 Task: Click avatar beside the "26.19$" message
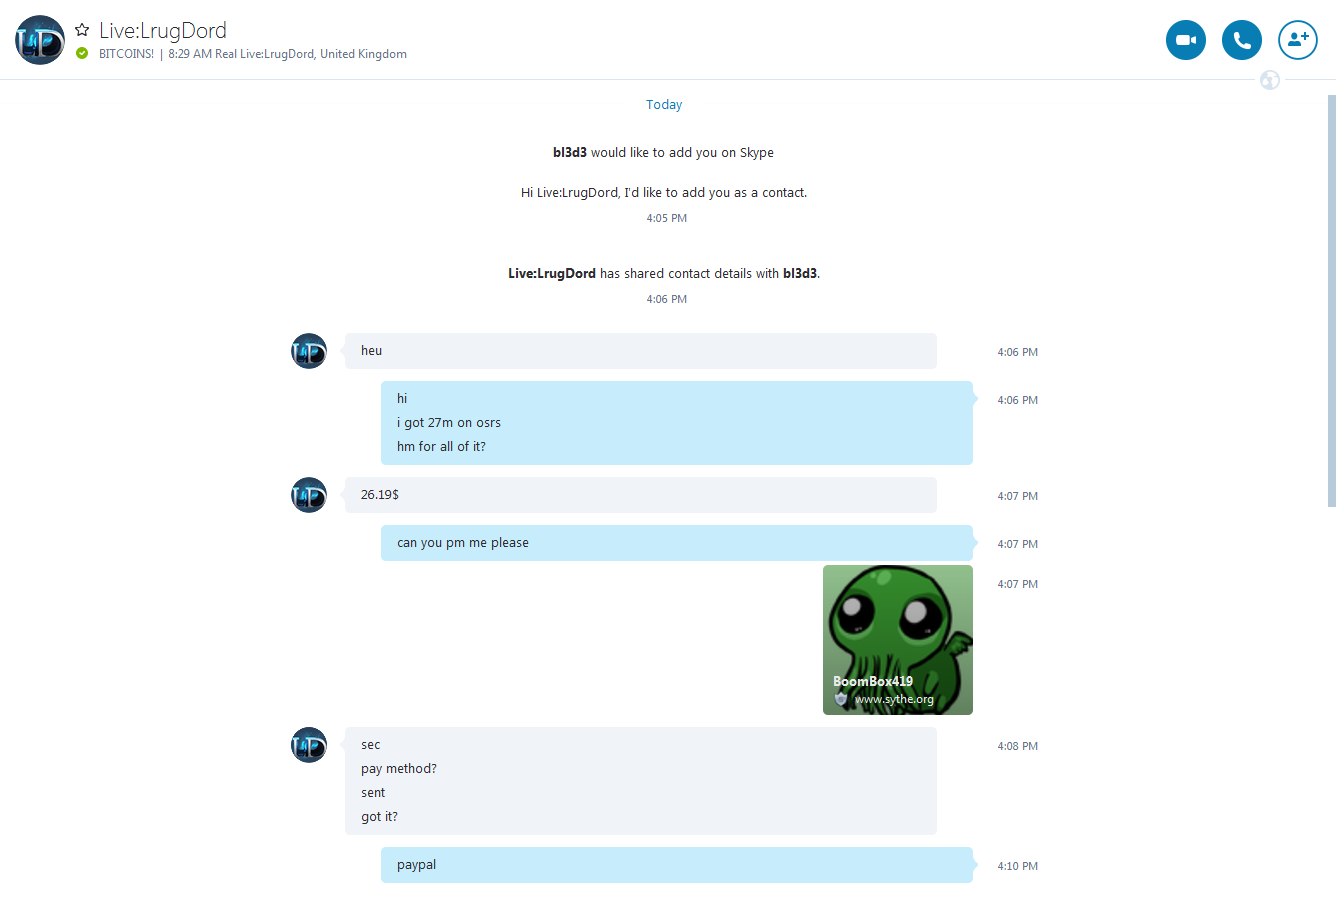(309, 495)
